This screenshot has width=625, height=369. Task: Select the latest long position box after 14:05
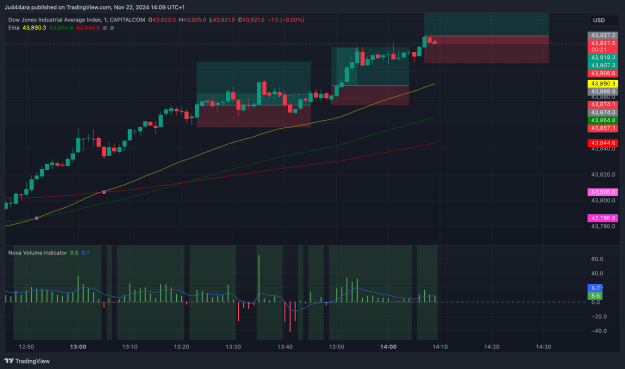click(x=486, y=37)
